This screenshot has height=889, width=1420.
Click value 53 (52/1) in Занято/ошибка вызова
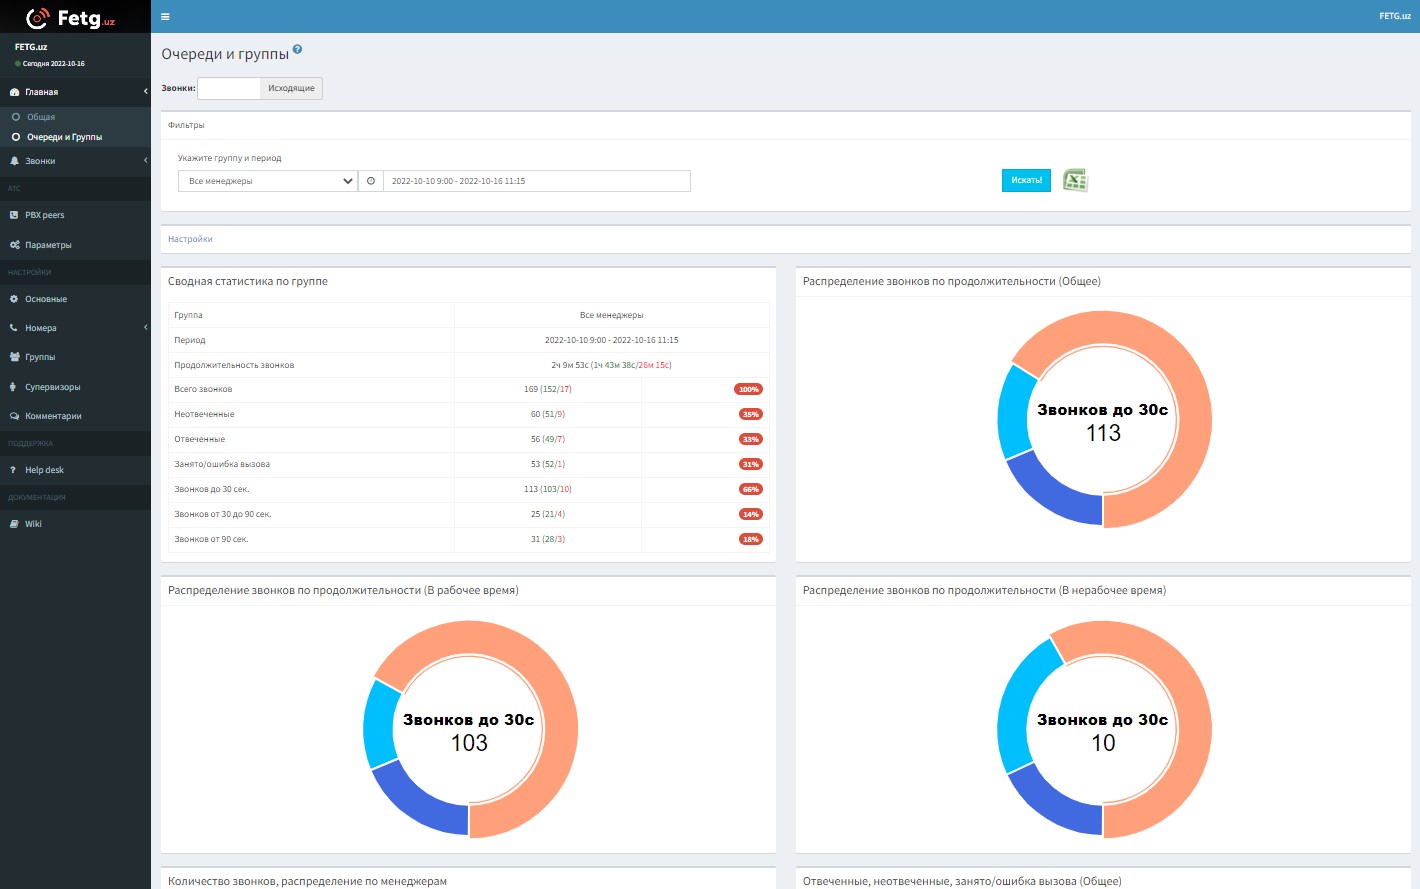tap(548, 464)
